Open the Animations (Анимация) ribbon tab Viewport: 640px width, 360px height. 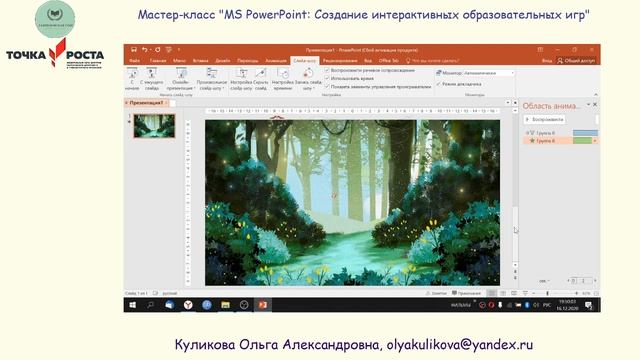coord(276,60)
